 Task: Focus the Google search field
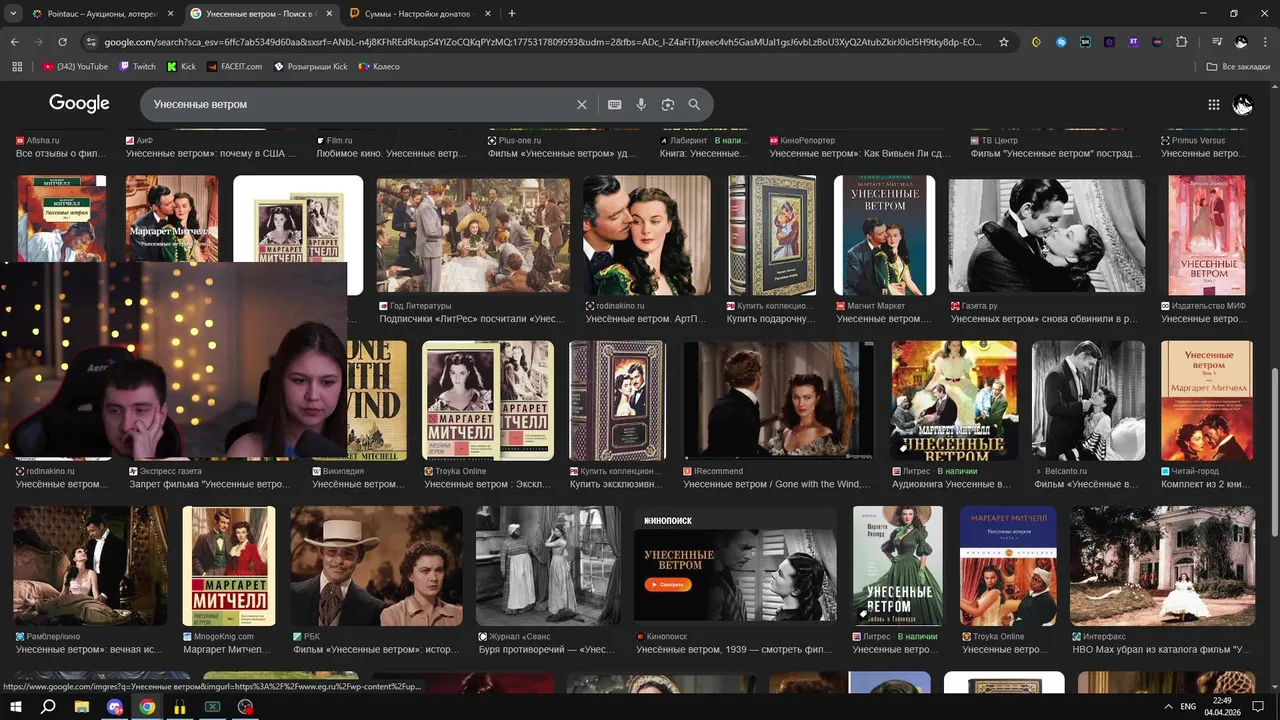[360, 104]
